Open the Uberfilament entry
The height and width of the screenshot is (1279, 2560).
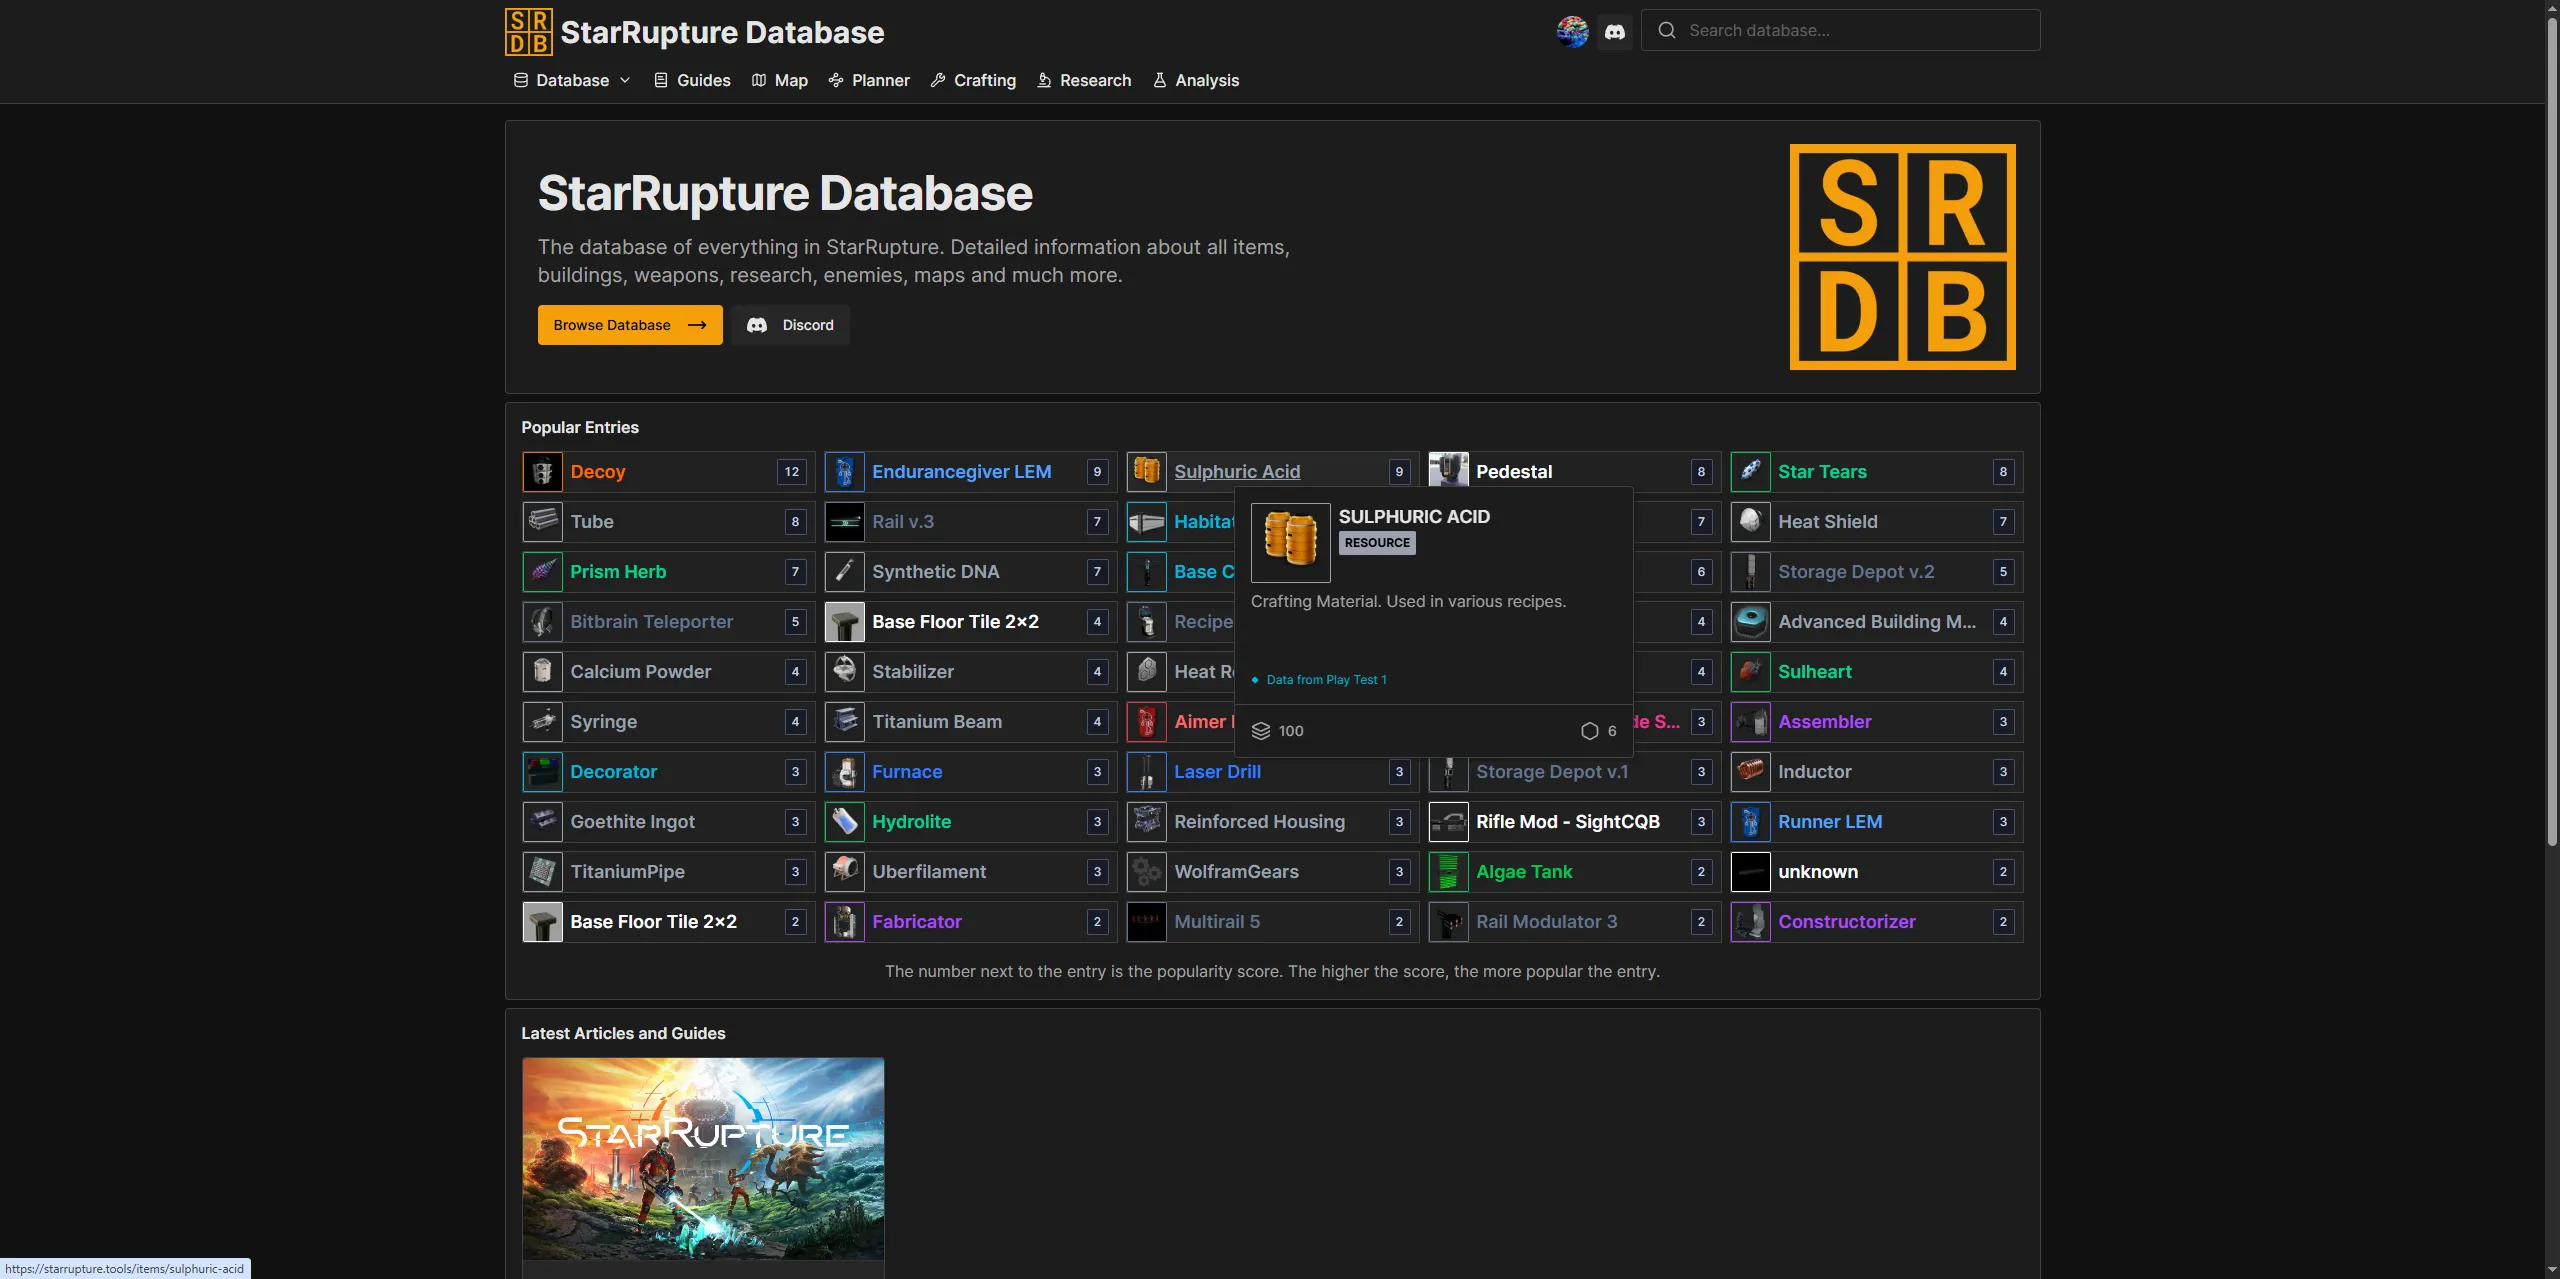pos(970,872)
